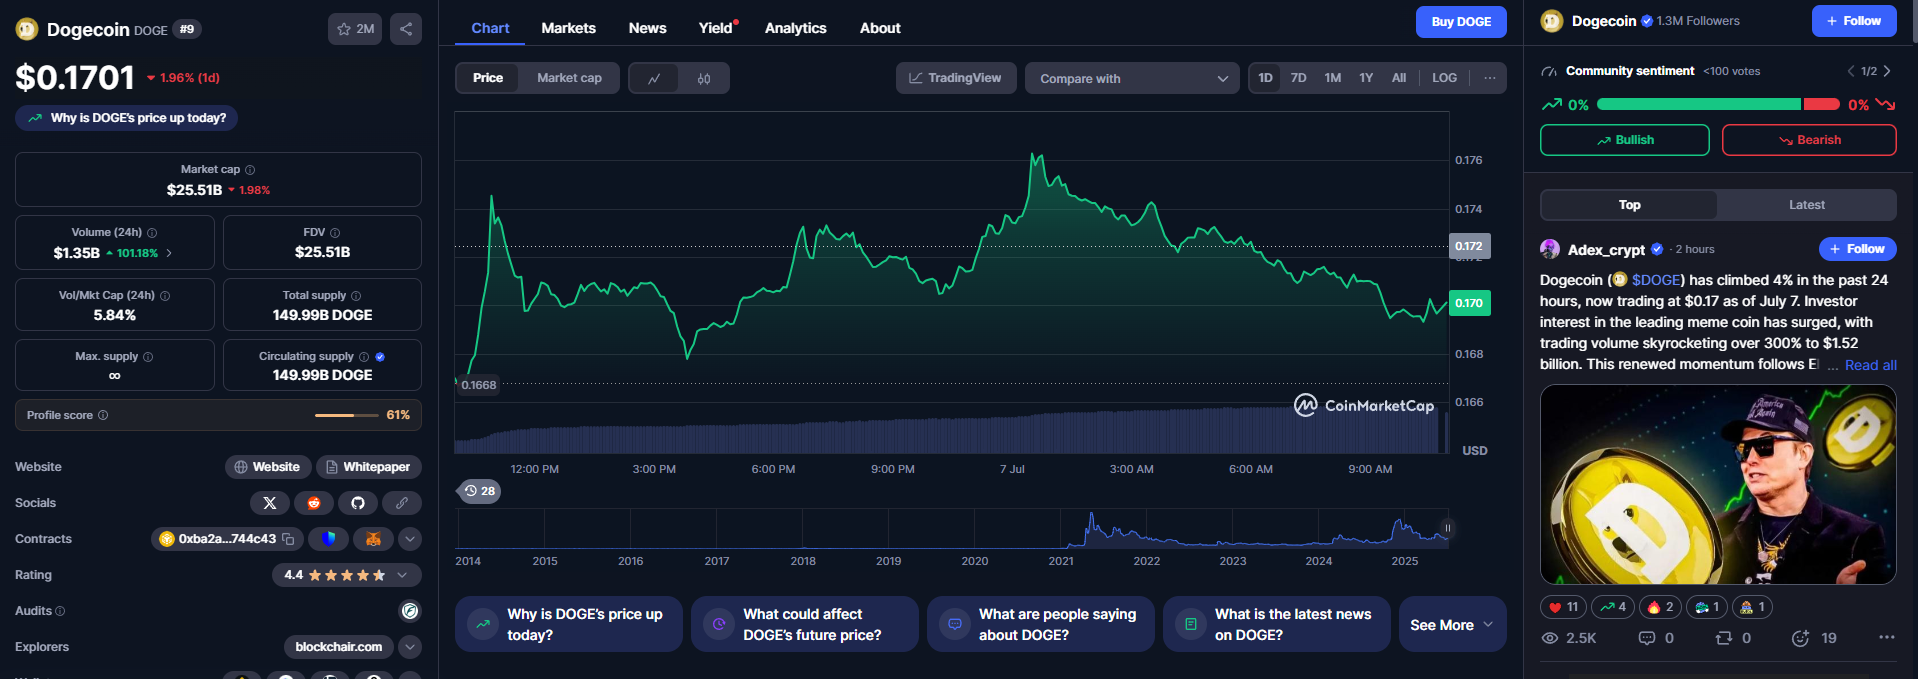
Task: Click the green trend-up reaction with 4
Action: pyautogui.click(x=1612, y=607)
